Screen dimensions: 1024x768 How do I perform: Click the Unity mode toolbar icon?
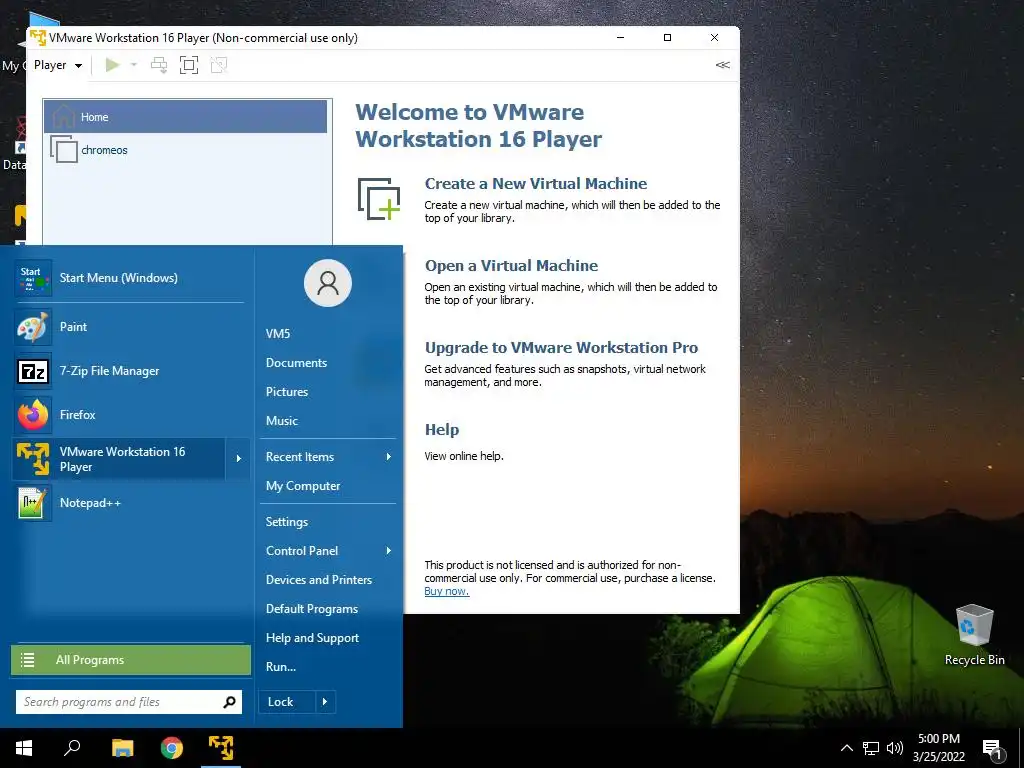click(x=219, y=65)
